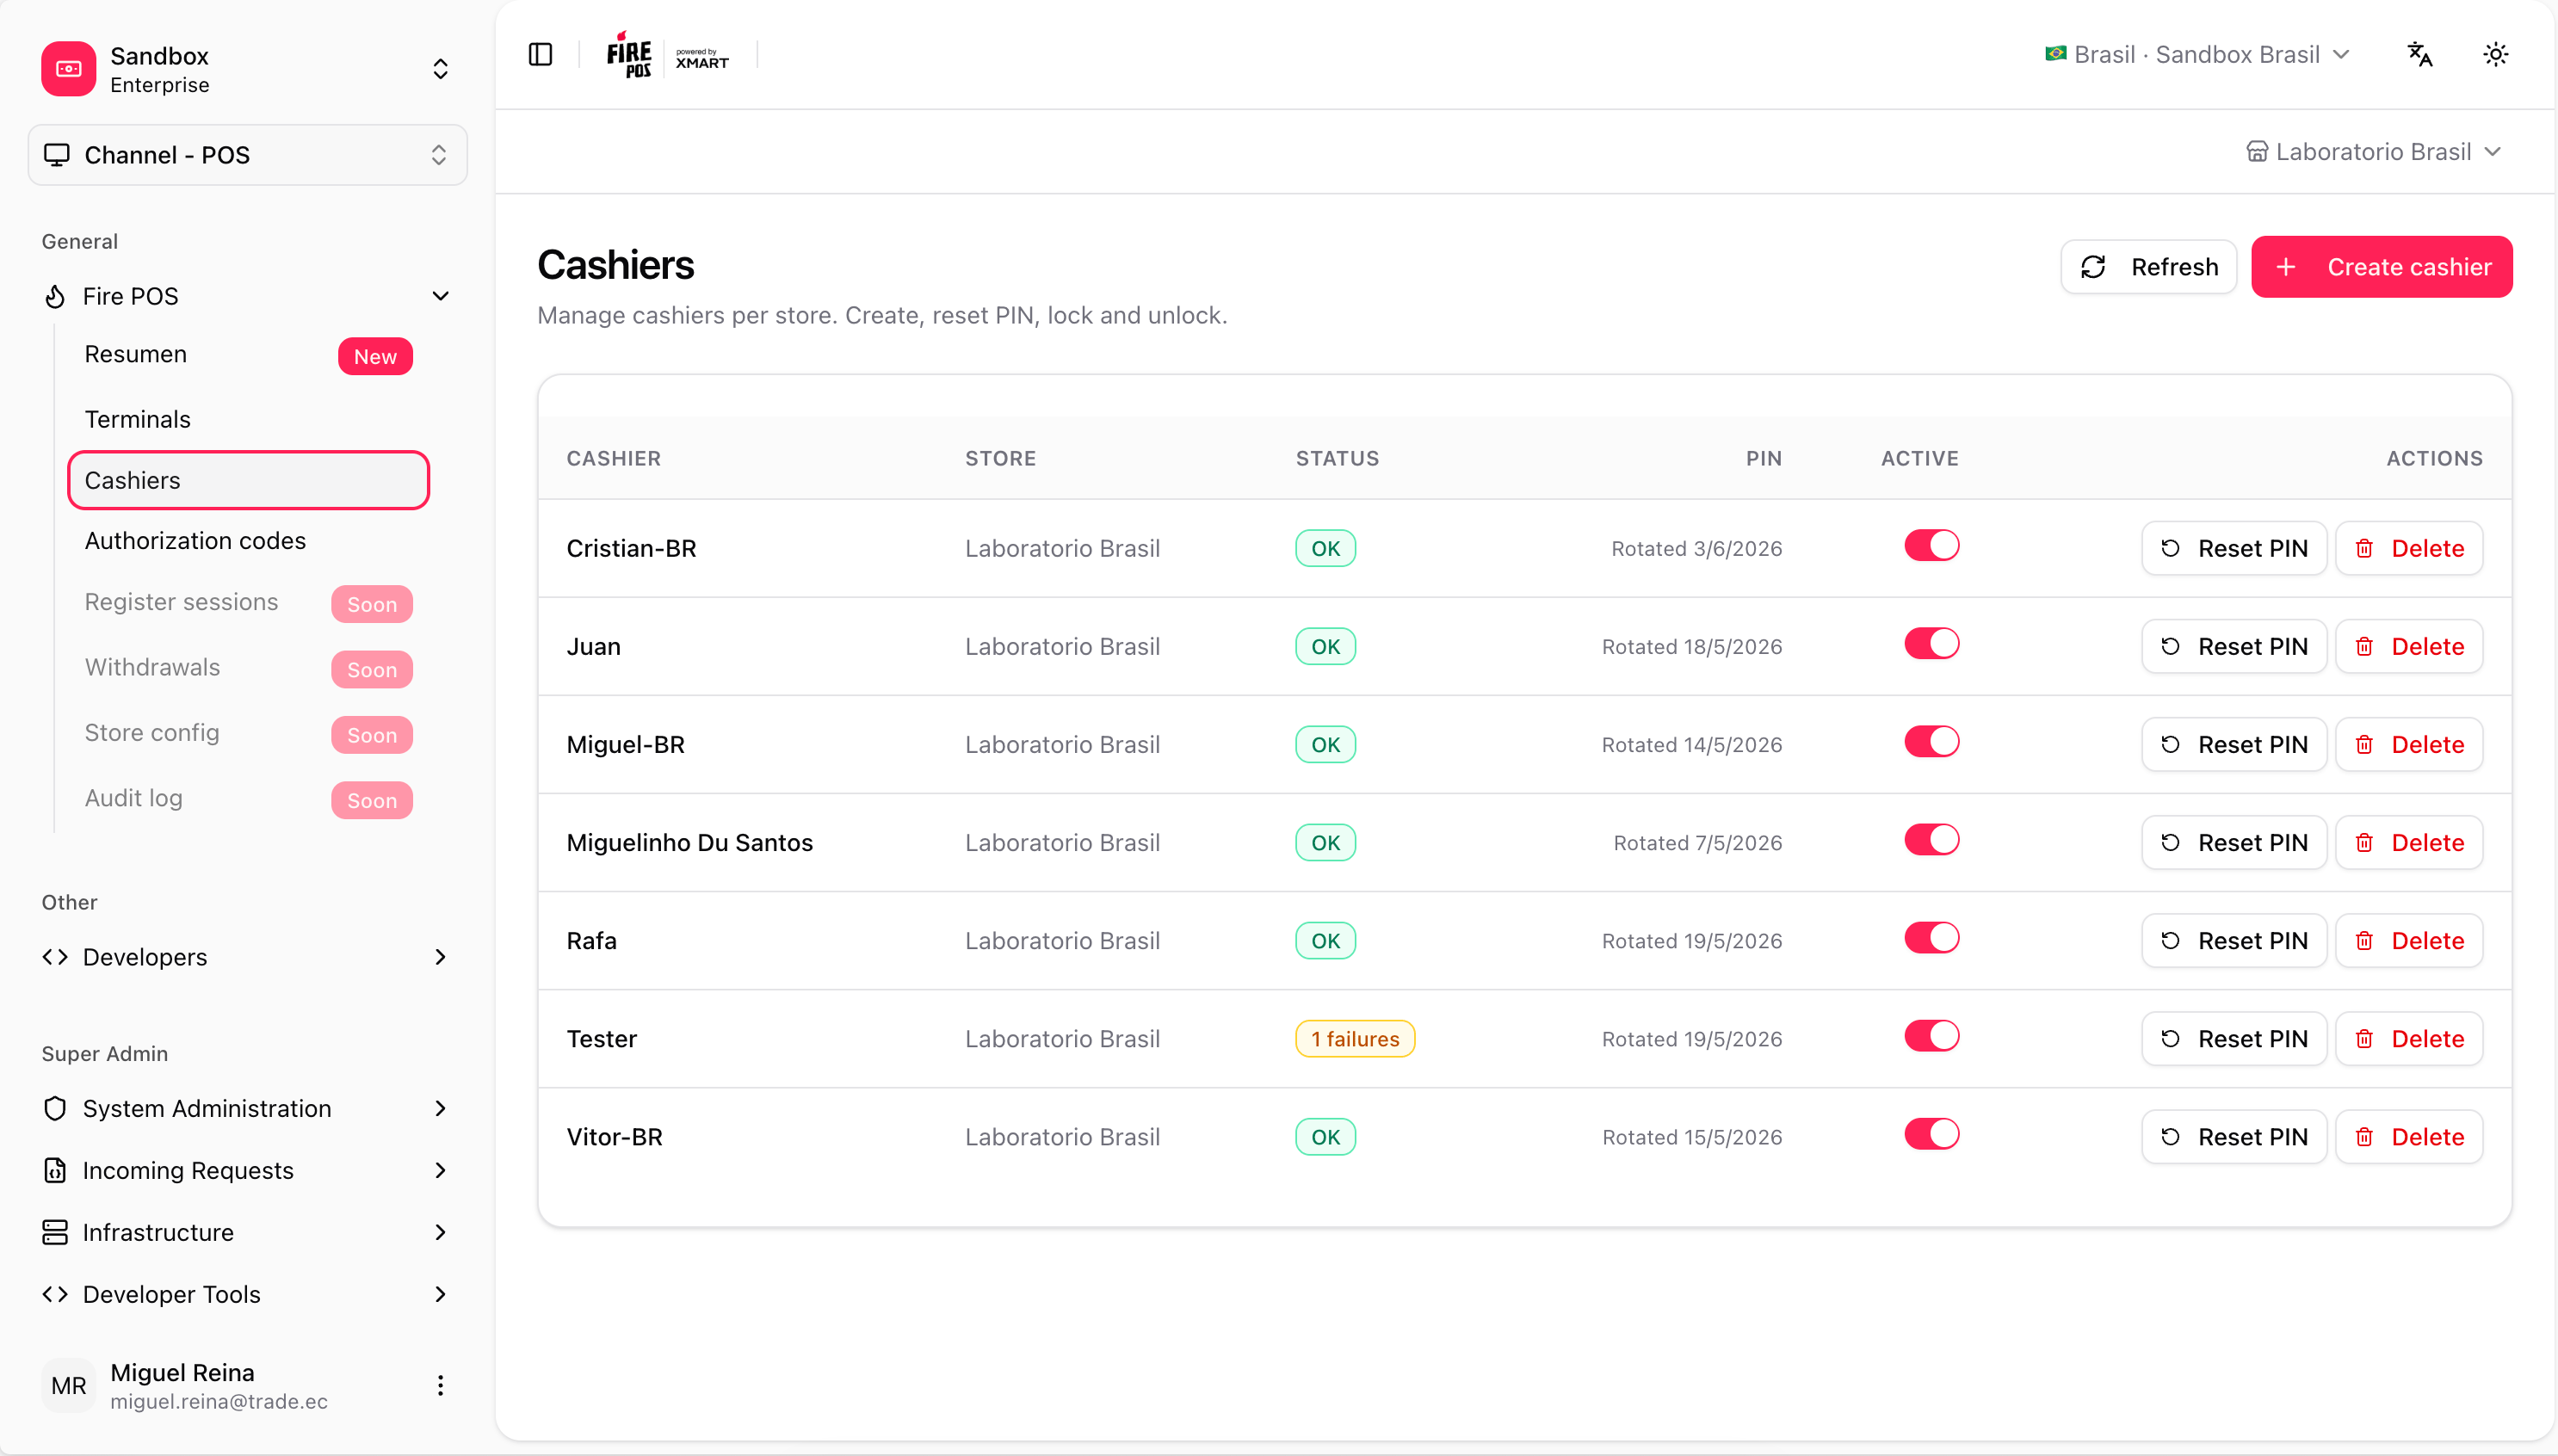This screenshot has height=1456, width=2558.
Task: Toggle the sidebar panel icon
Action: [x=540, y=54]
